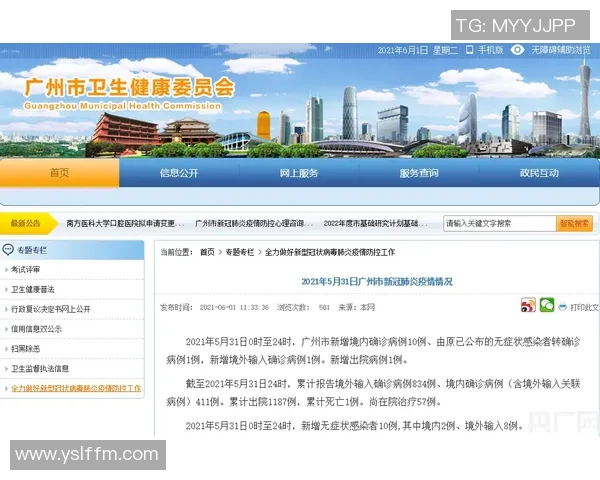Screen dimensions: 600x480
Task: Open the 首页 navigation tab
Action: coord(59,173)
